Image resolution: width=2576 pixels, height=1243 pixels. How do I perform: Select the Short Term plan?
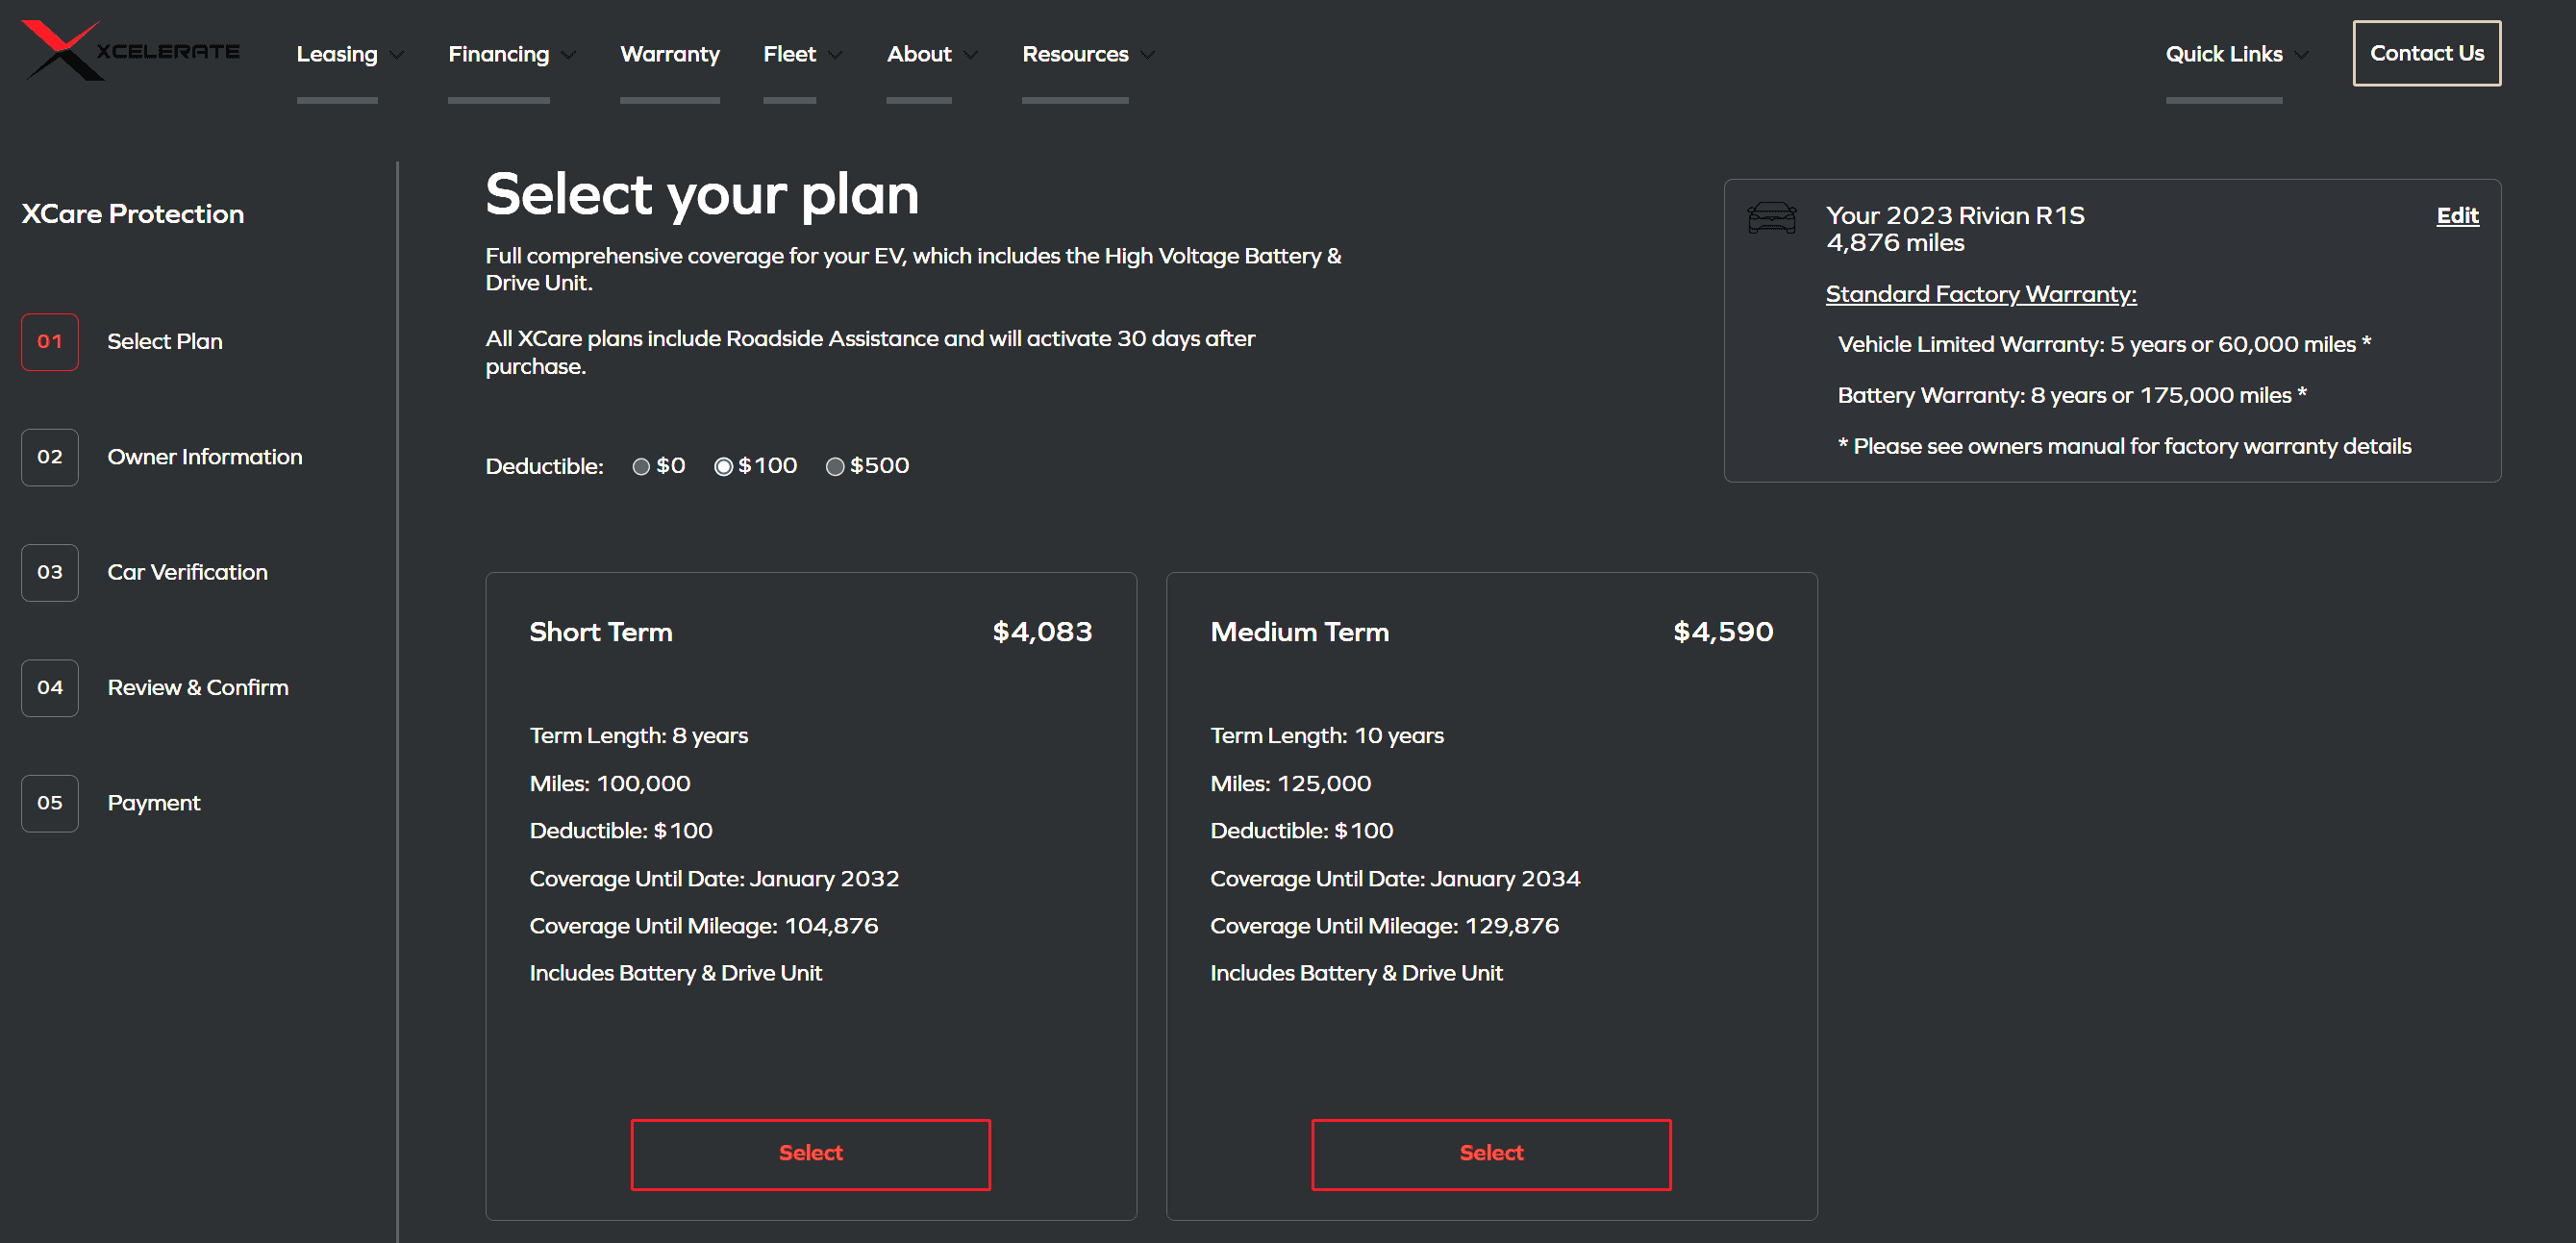[810, 1154]
